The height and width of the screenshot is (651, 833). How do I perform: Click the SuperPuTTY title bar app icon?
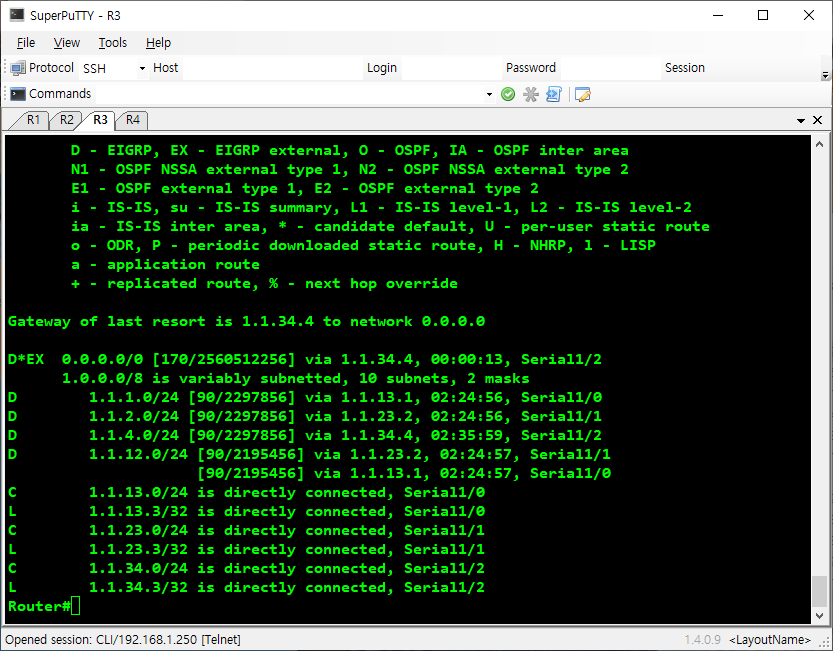(17, 15)
